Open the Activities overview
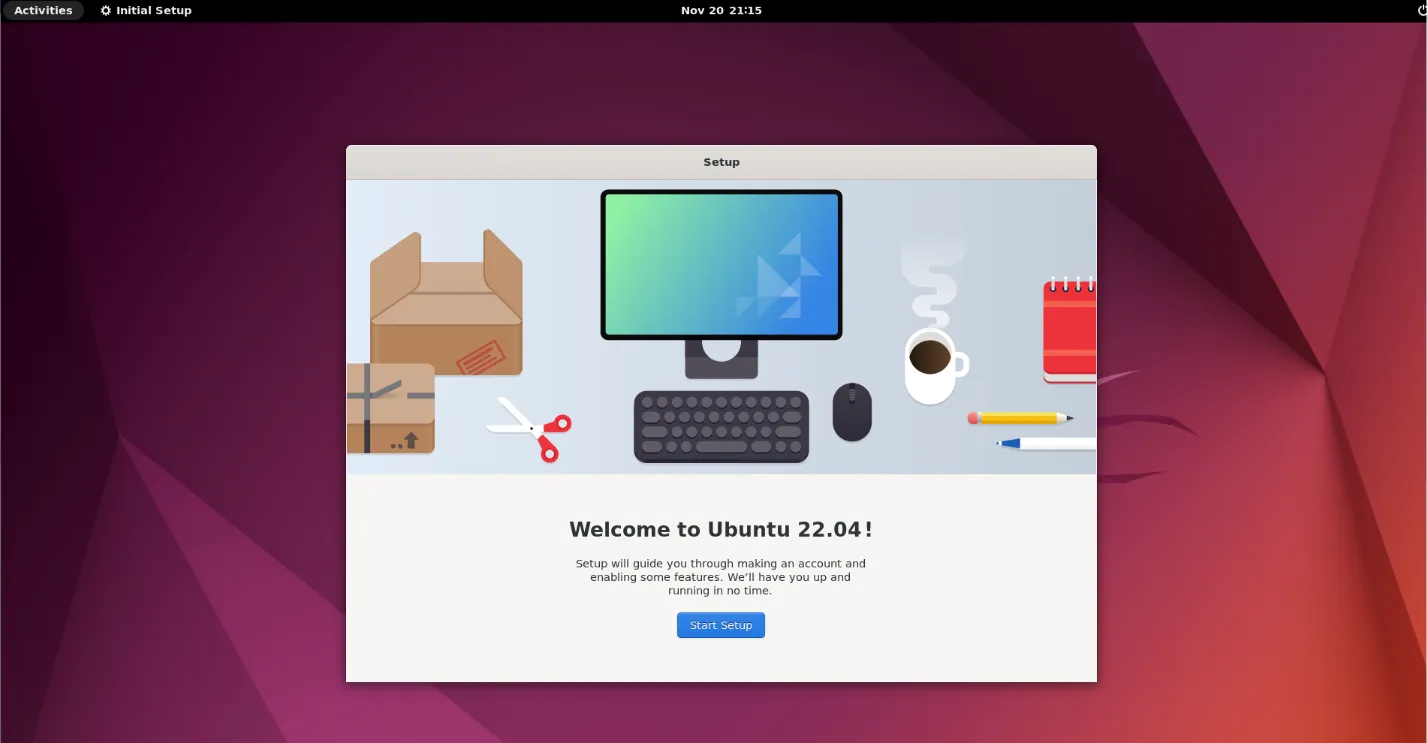 [43, 10]
